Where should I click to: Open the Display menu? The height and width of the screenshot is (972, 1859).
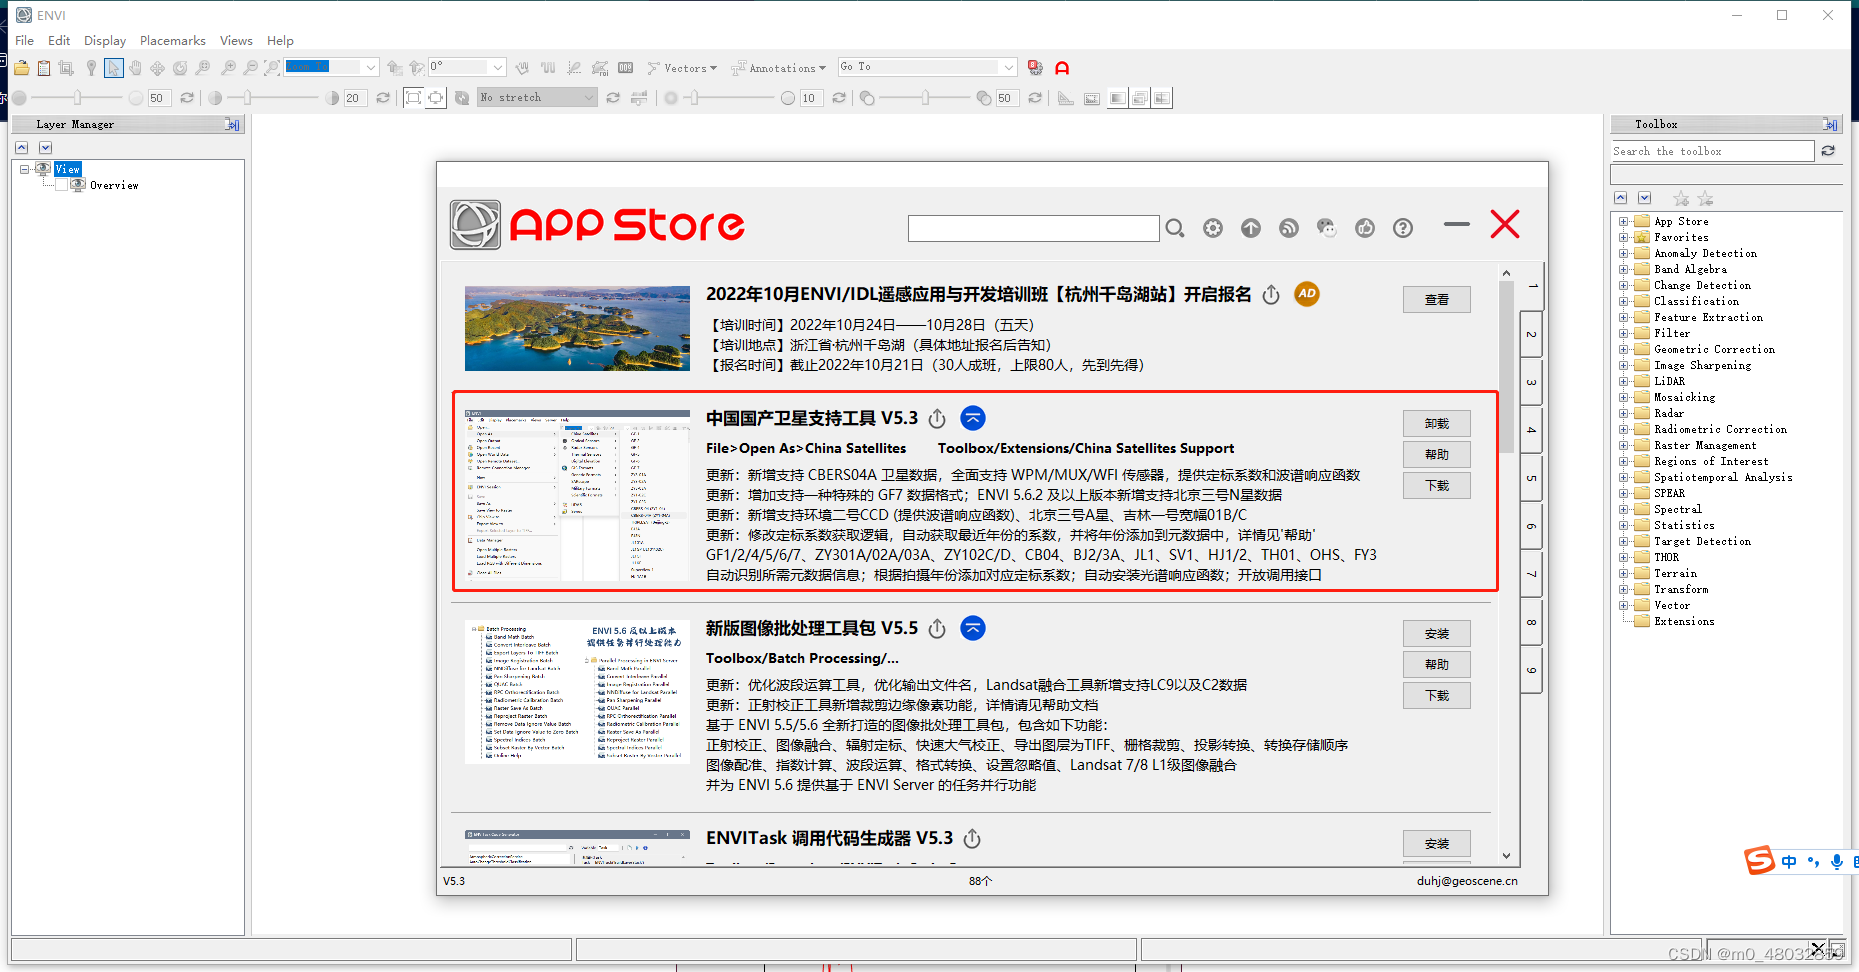click(x=105, y=41)
